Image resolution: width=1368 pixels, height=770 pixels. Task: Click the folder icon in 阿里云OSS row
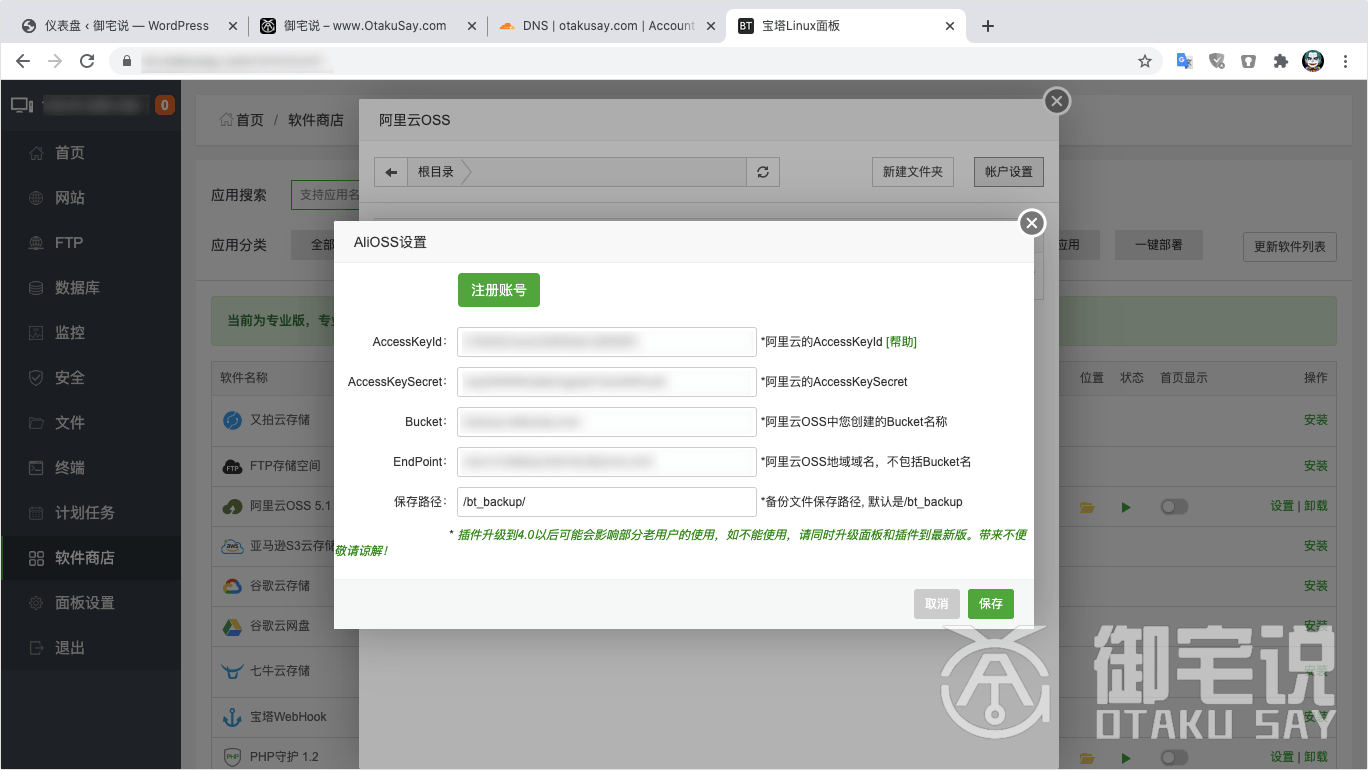click(1087, 507)
